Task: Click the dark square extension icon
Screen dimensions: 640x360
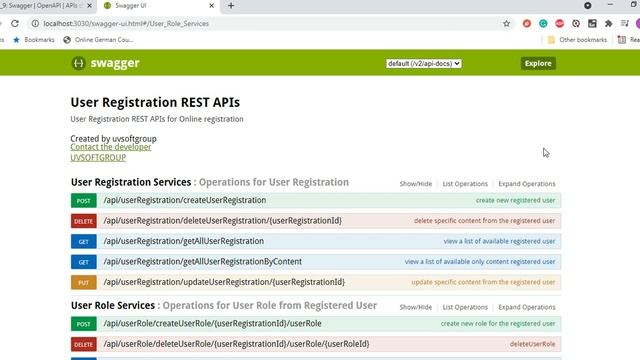Action: [592, 24]
